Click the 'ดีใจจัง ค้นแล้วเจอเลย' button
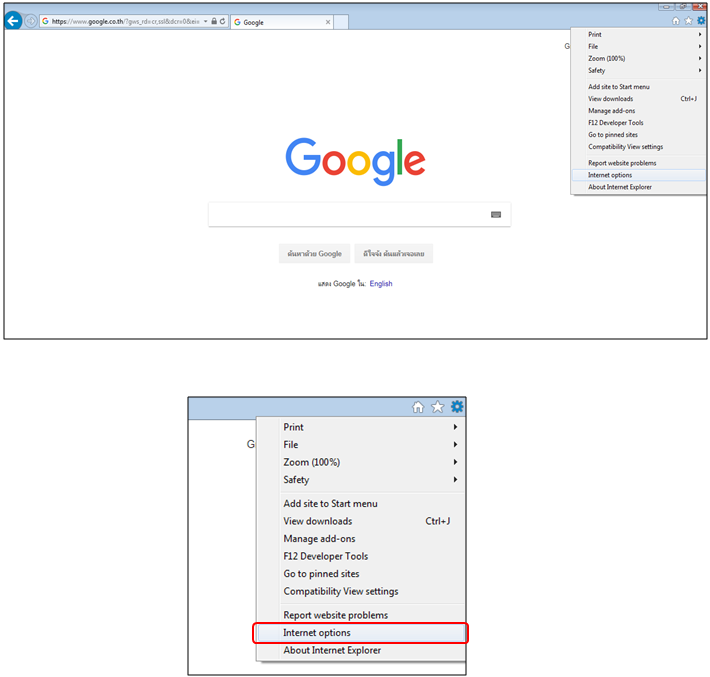 point(393,254)
